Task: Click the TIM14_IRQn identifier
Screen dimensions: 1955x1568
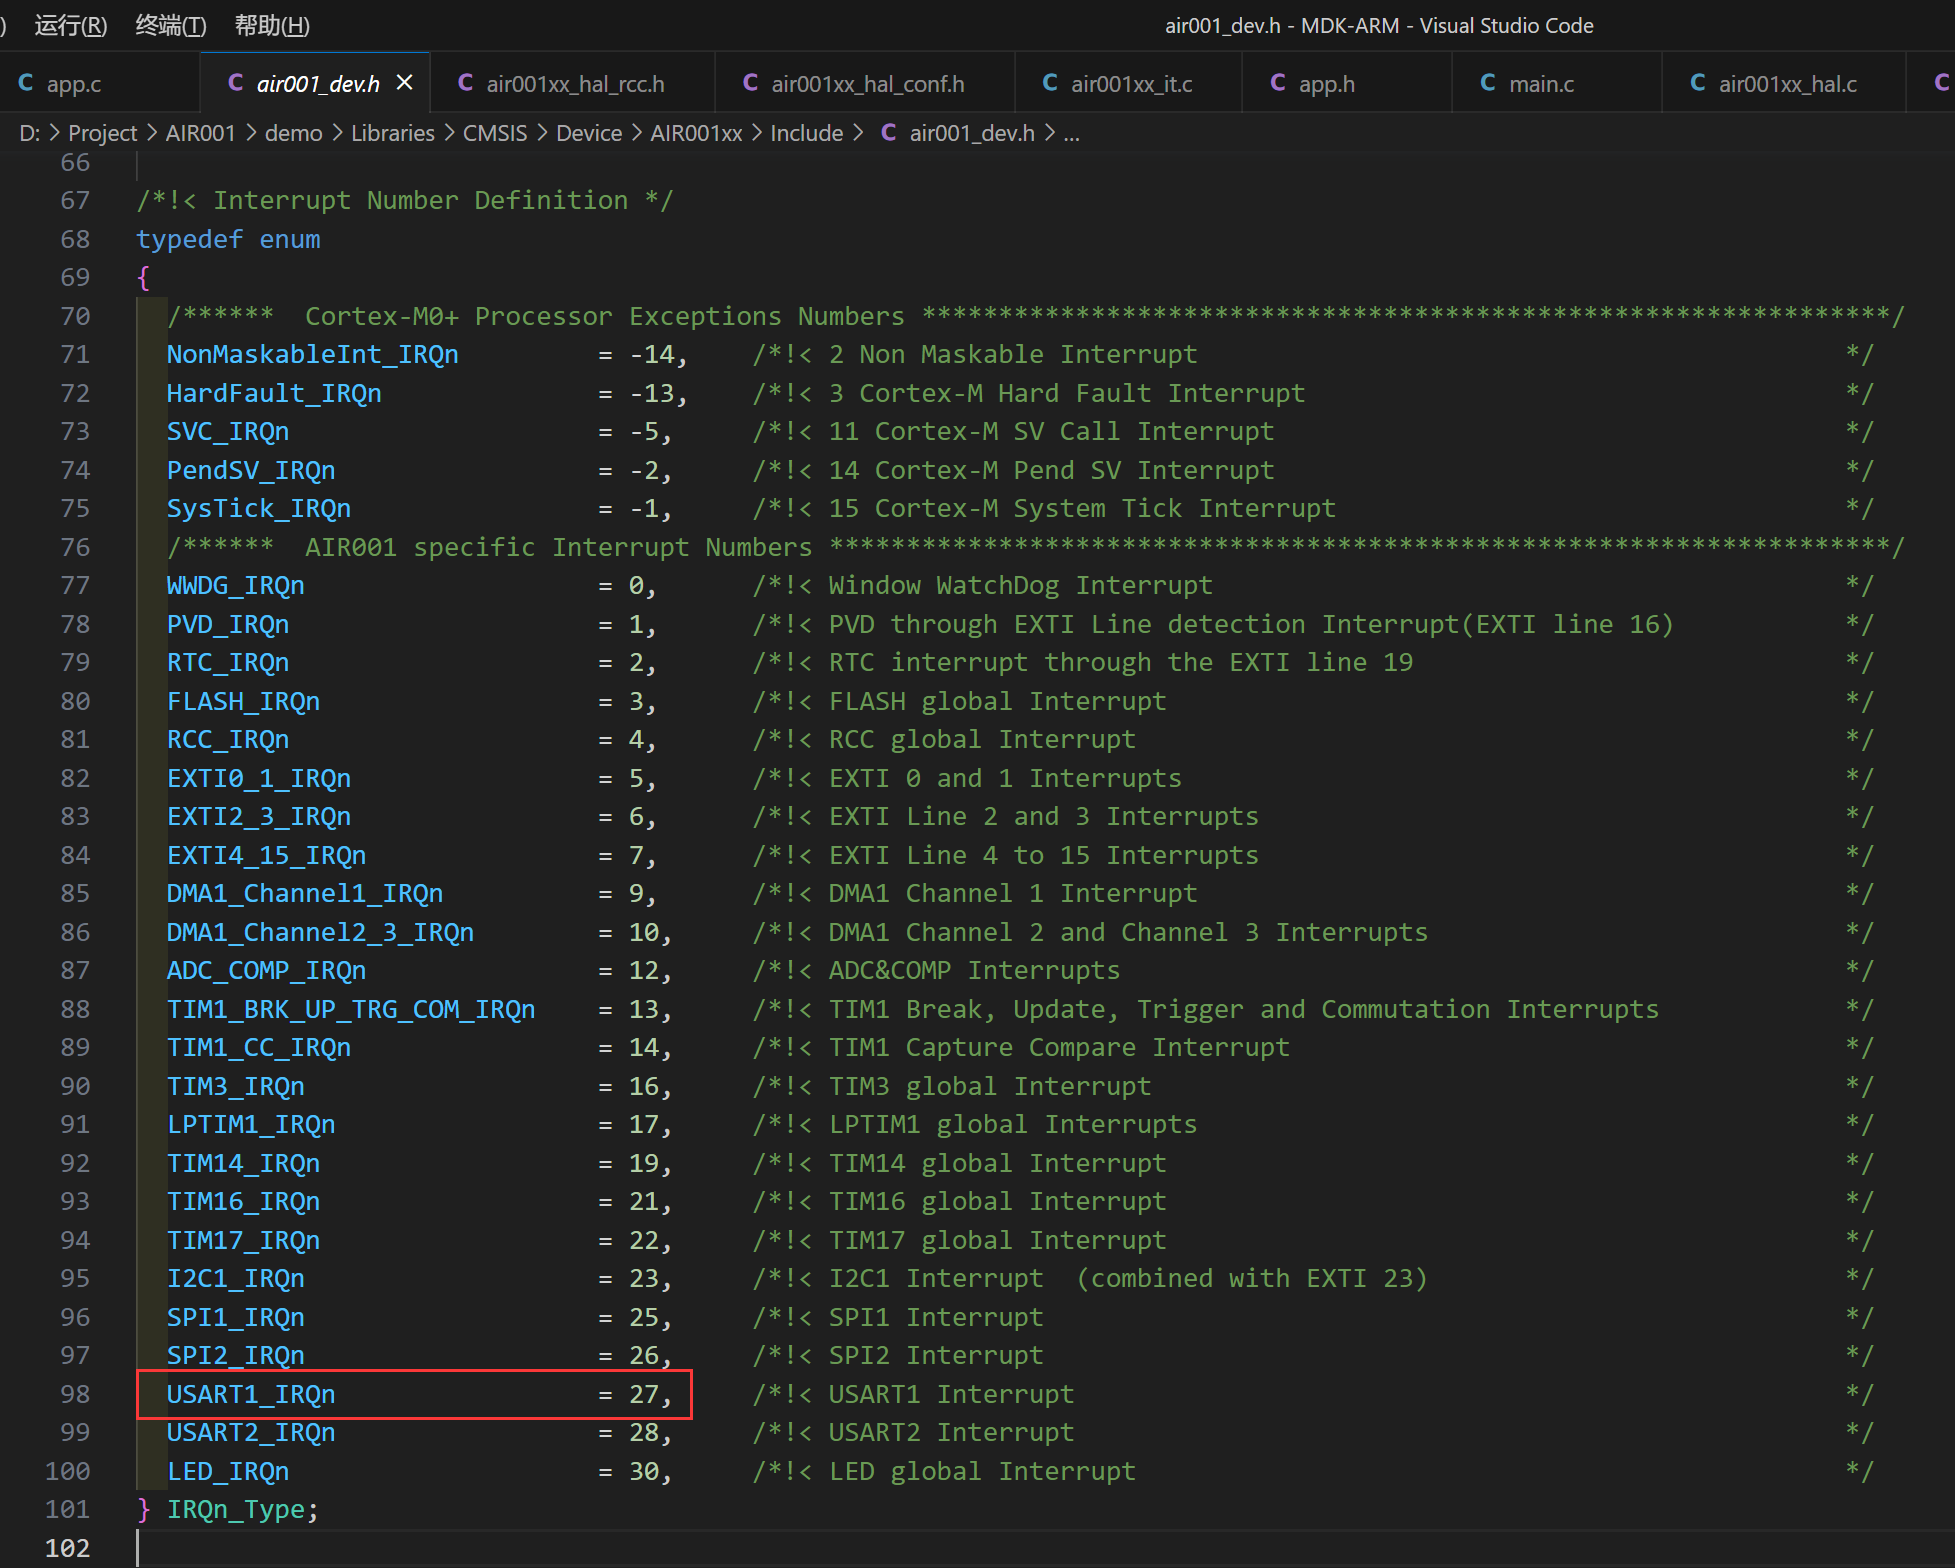Action: point(243,1163)
